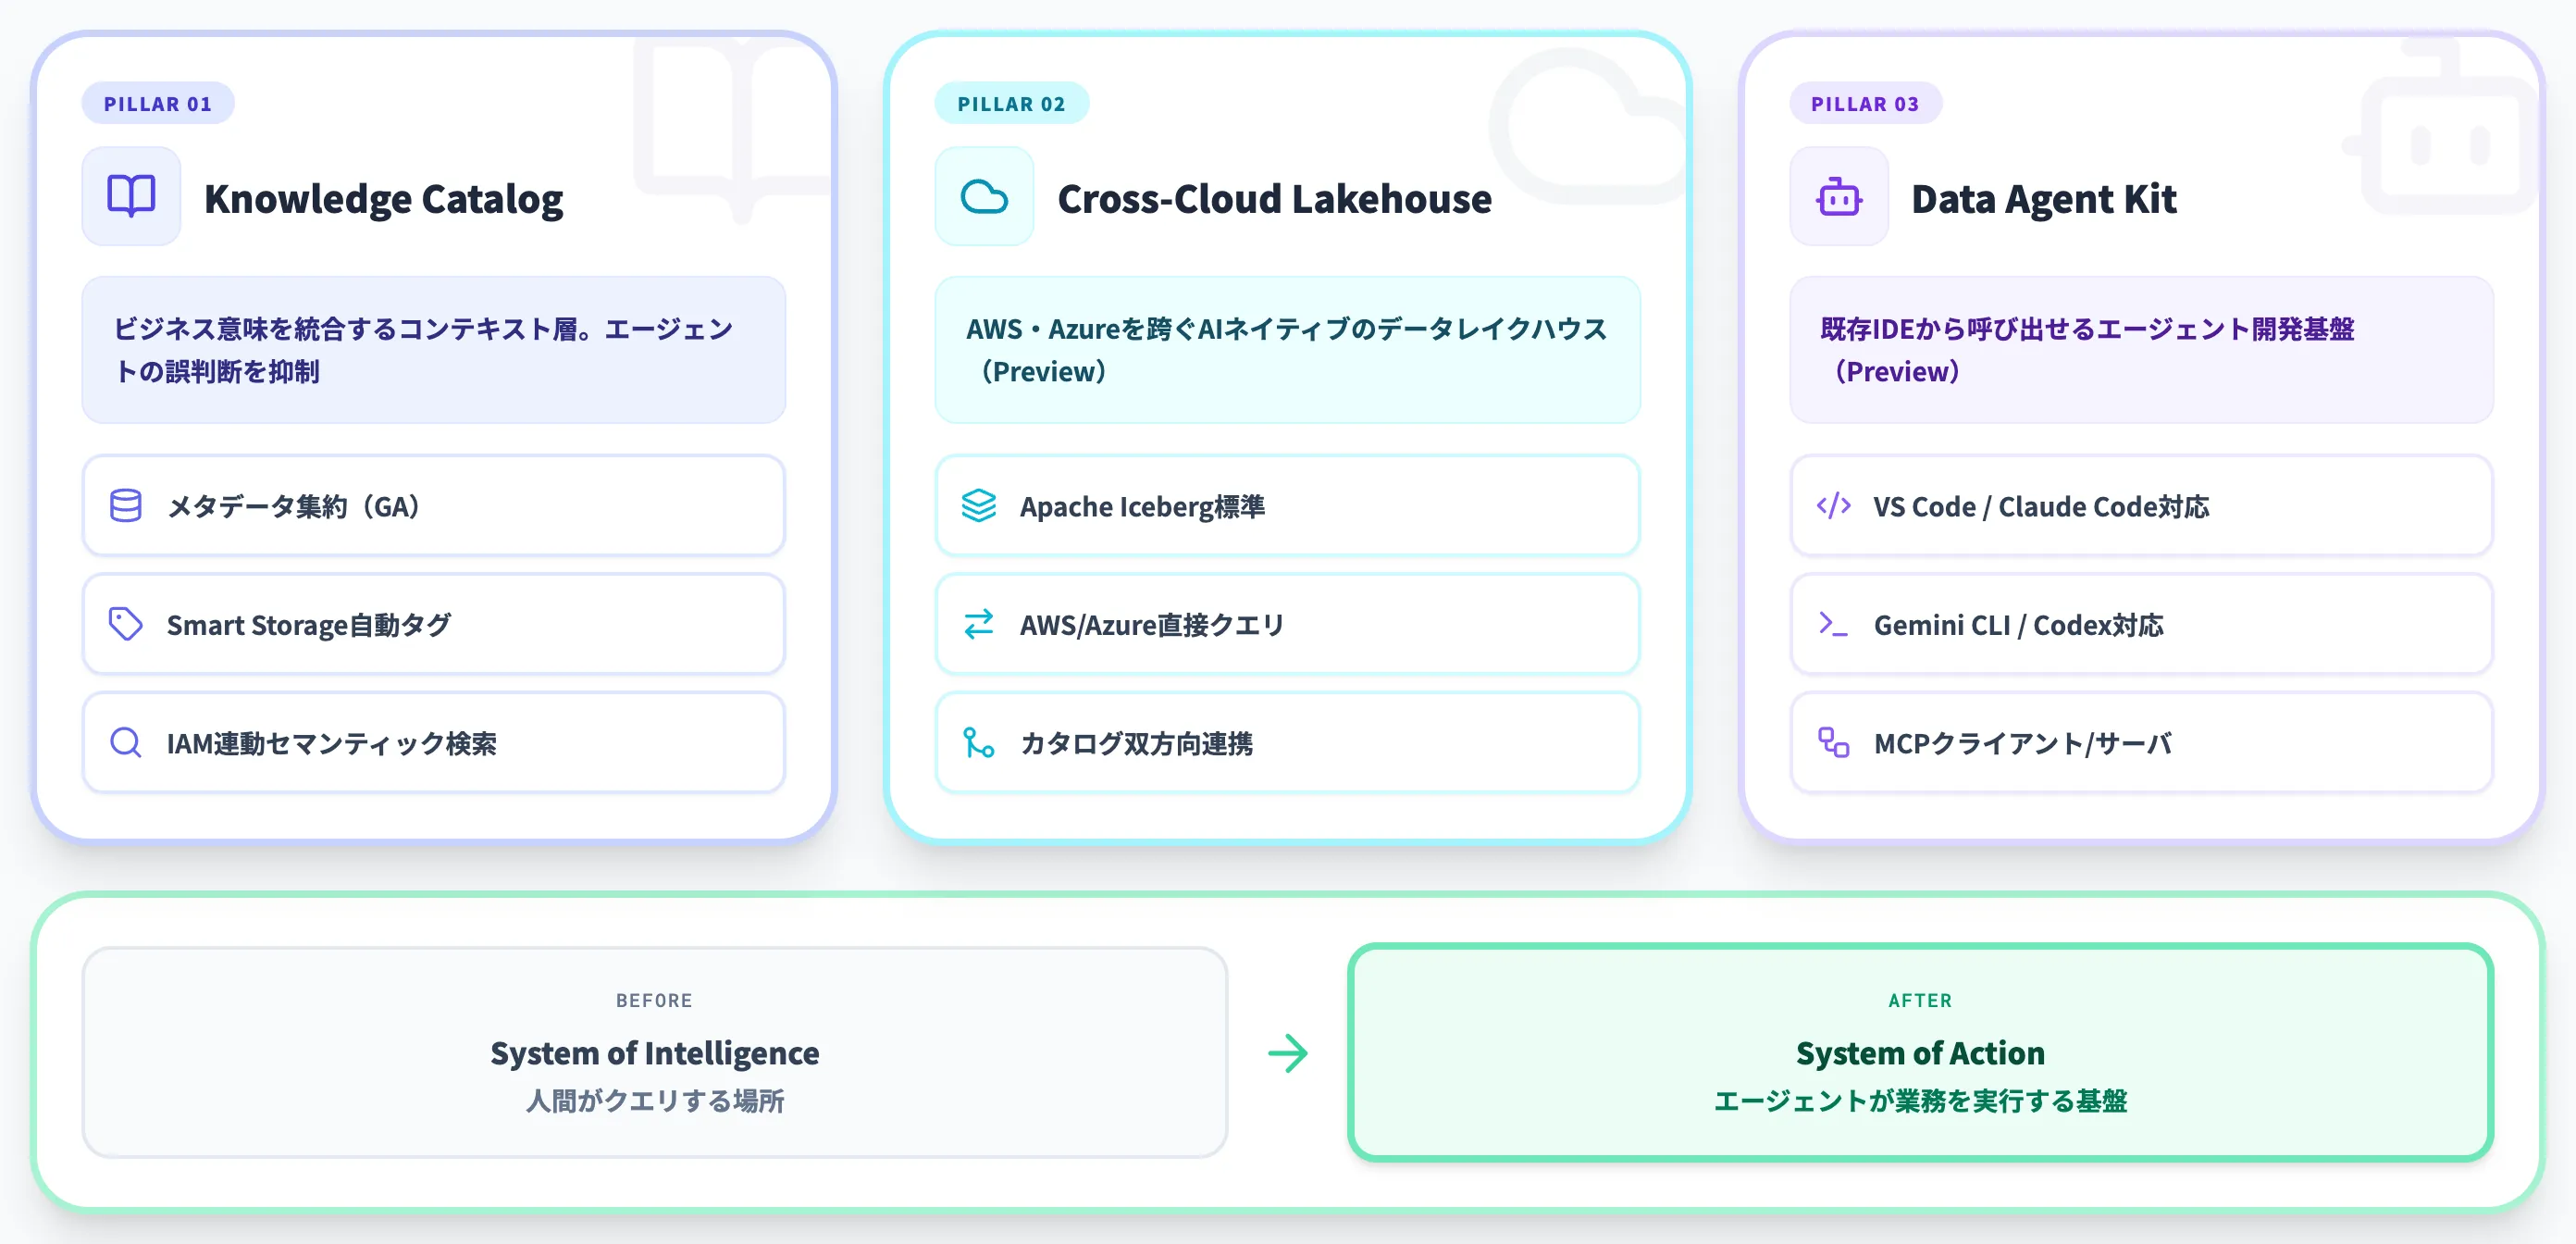Click the code brackets icon for VS Code / Claude Code対応
Screen dimensions: 2576x1244
pyautogui.click(x=1834, y=506)
